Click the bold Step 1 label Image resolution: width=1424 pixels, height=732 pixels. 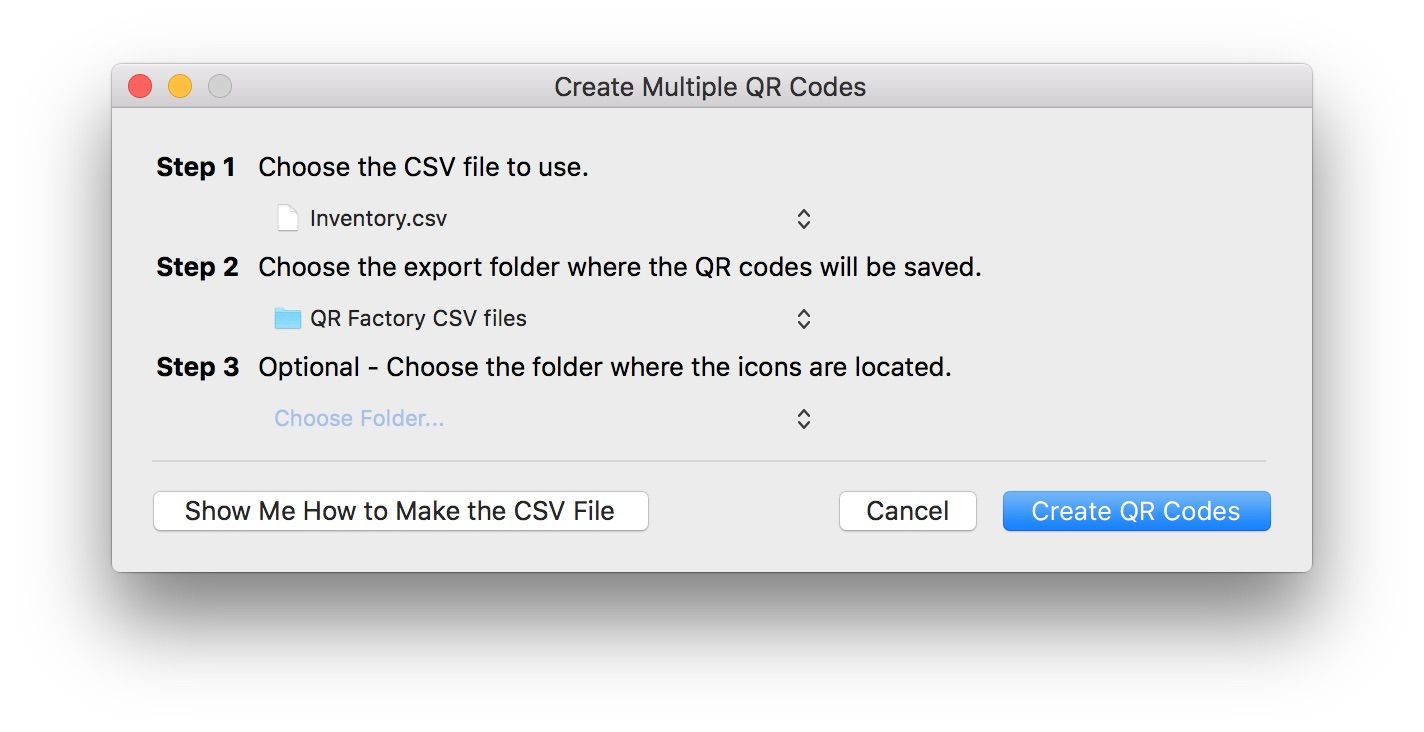coord(196,167)
